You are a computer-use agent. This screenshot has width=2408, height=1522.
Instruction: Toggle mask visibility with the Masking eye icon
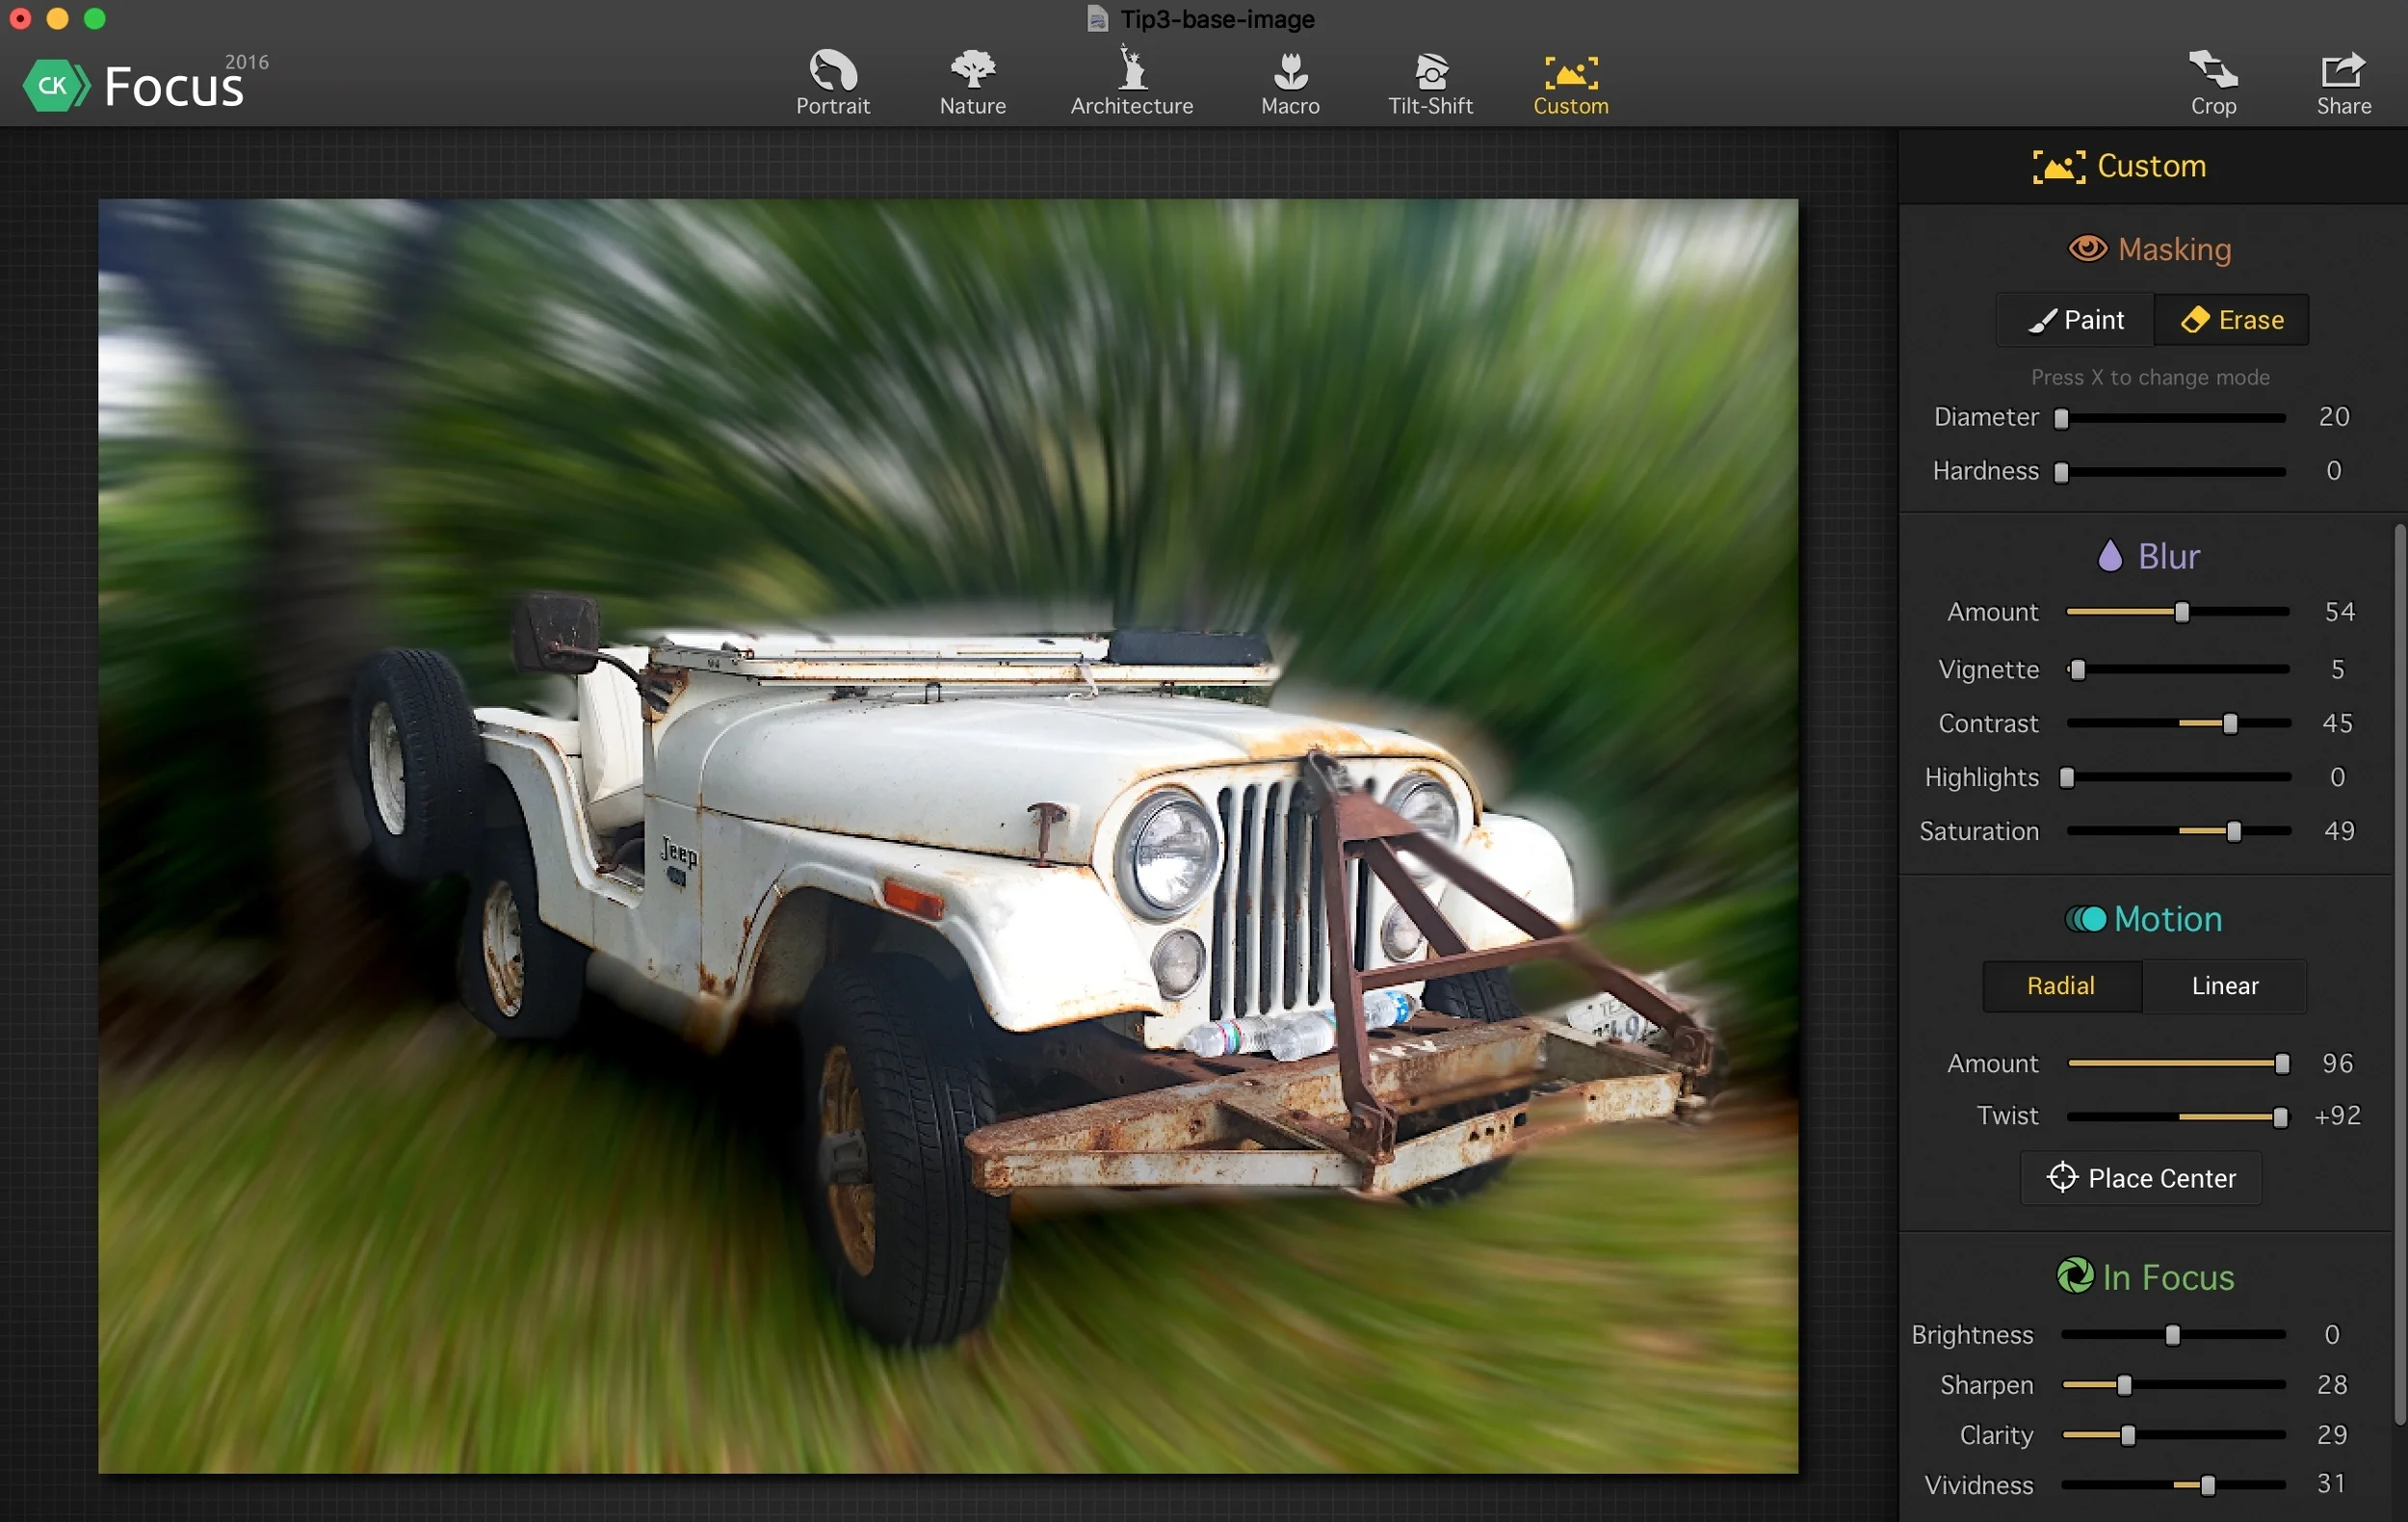(2087, 248)
